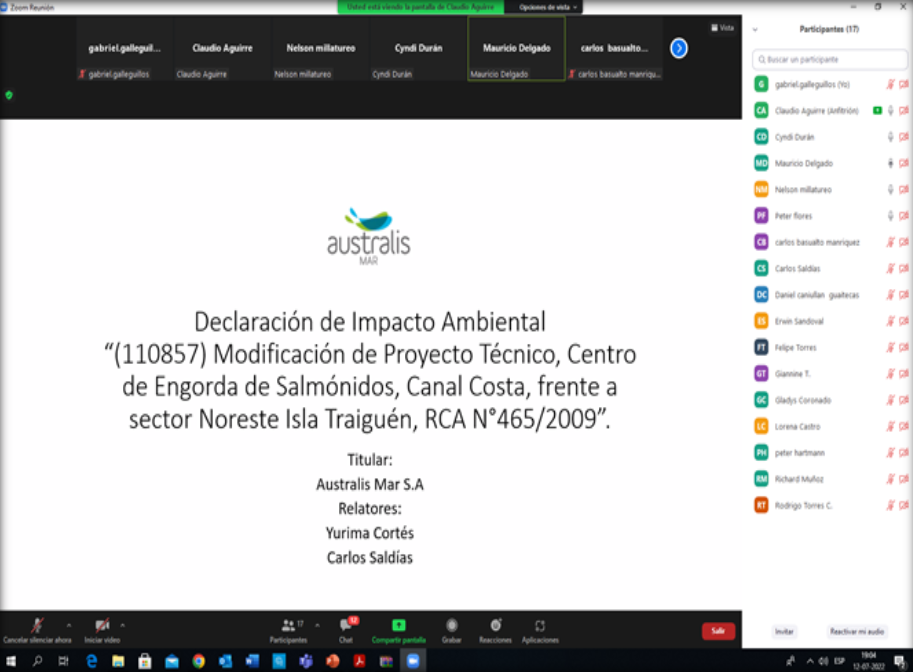
Task: Open the Opciones de vista dropdown
Action: coord(548,7)
